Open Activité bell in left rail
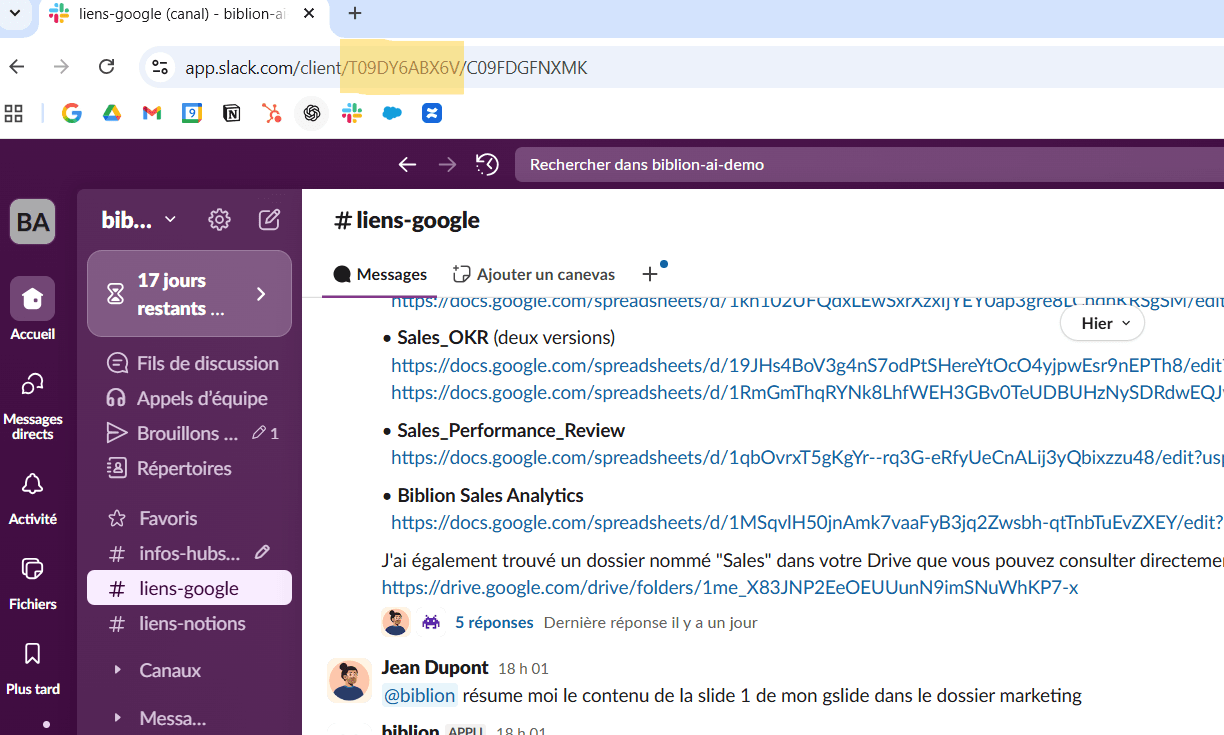The height and width of the screenshot is (735, 1224). click(33, 499)
